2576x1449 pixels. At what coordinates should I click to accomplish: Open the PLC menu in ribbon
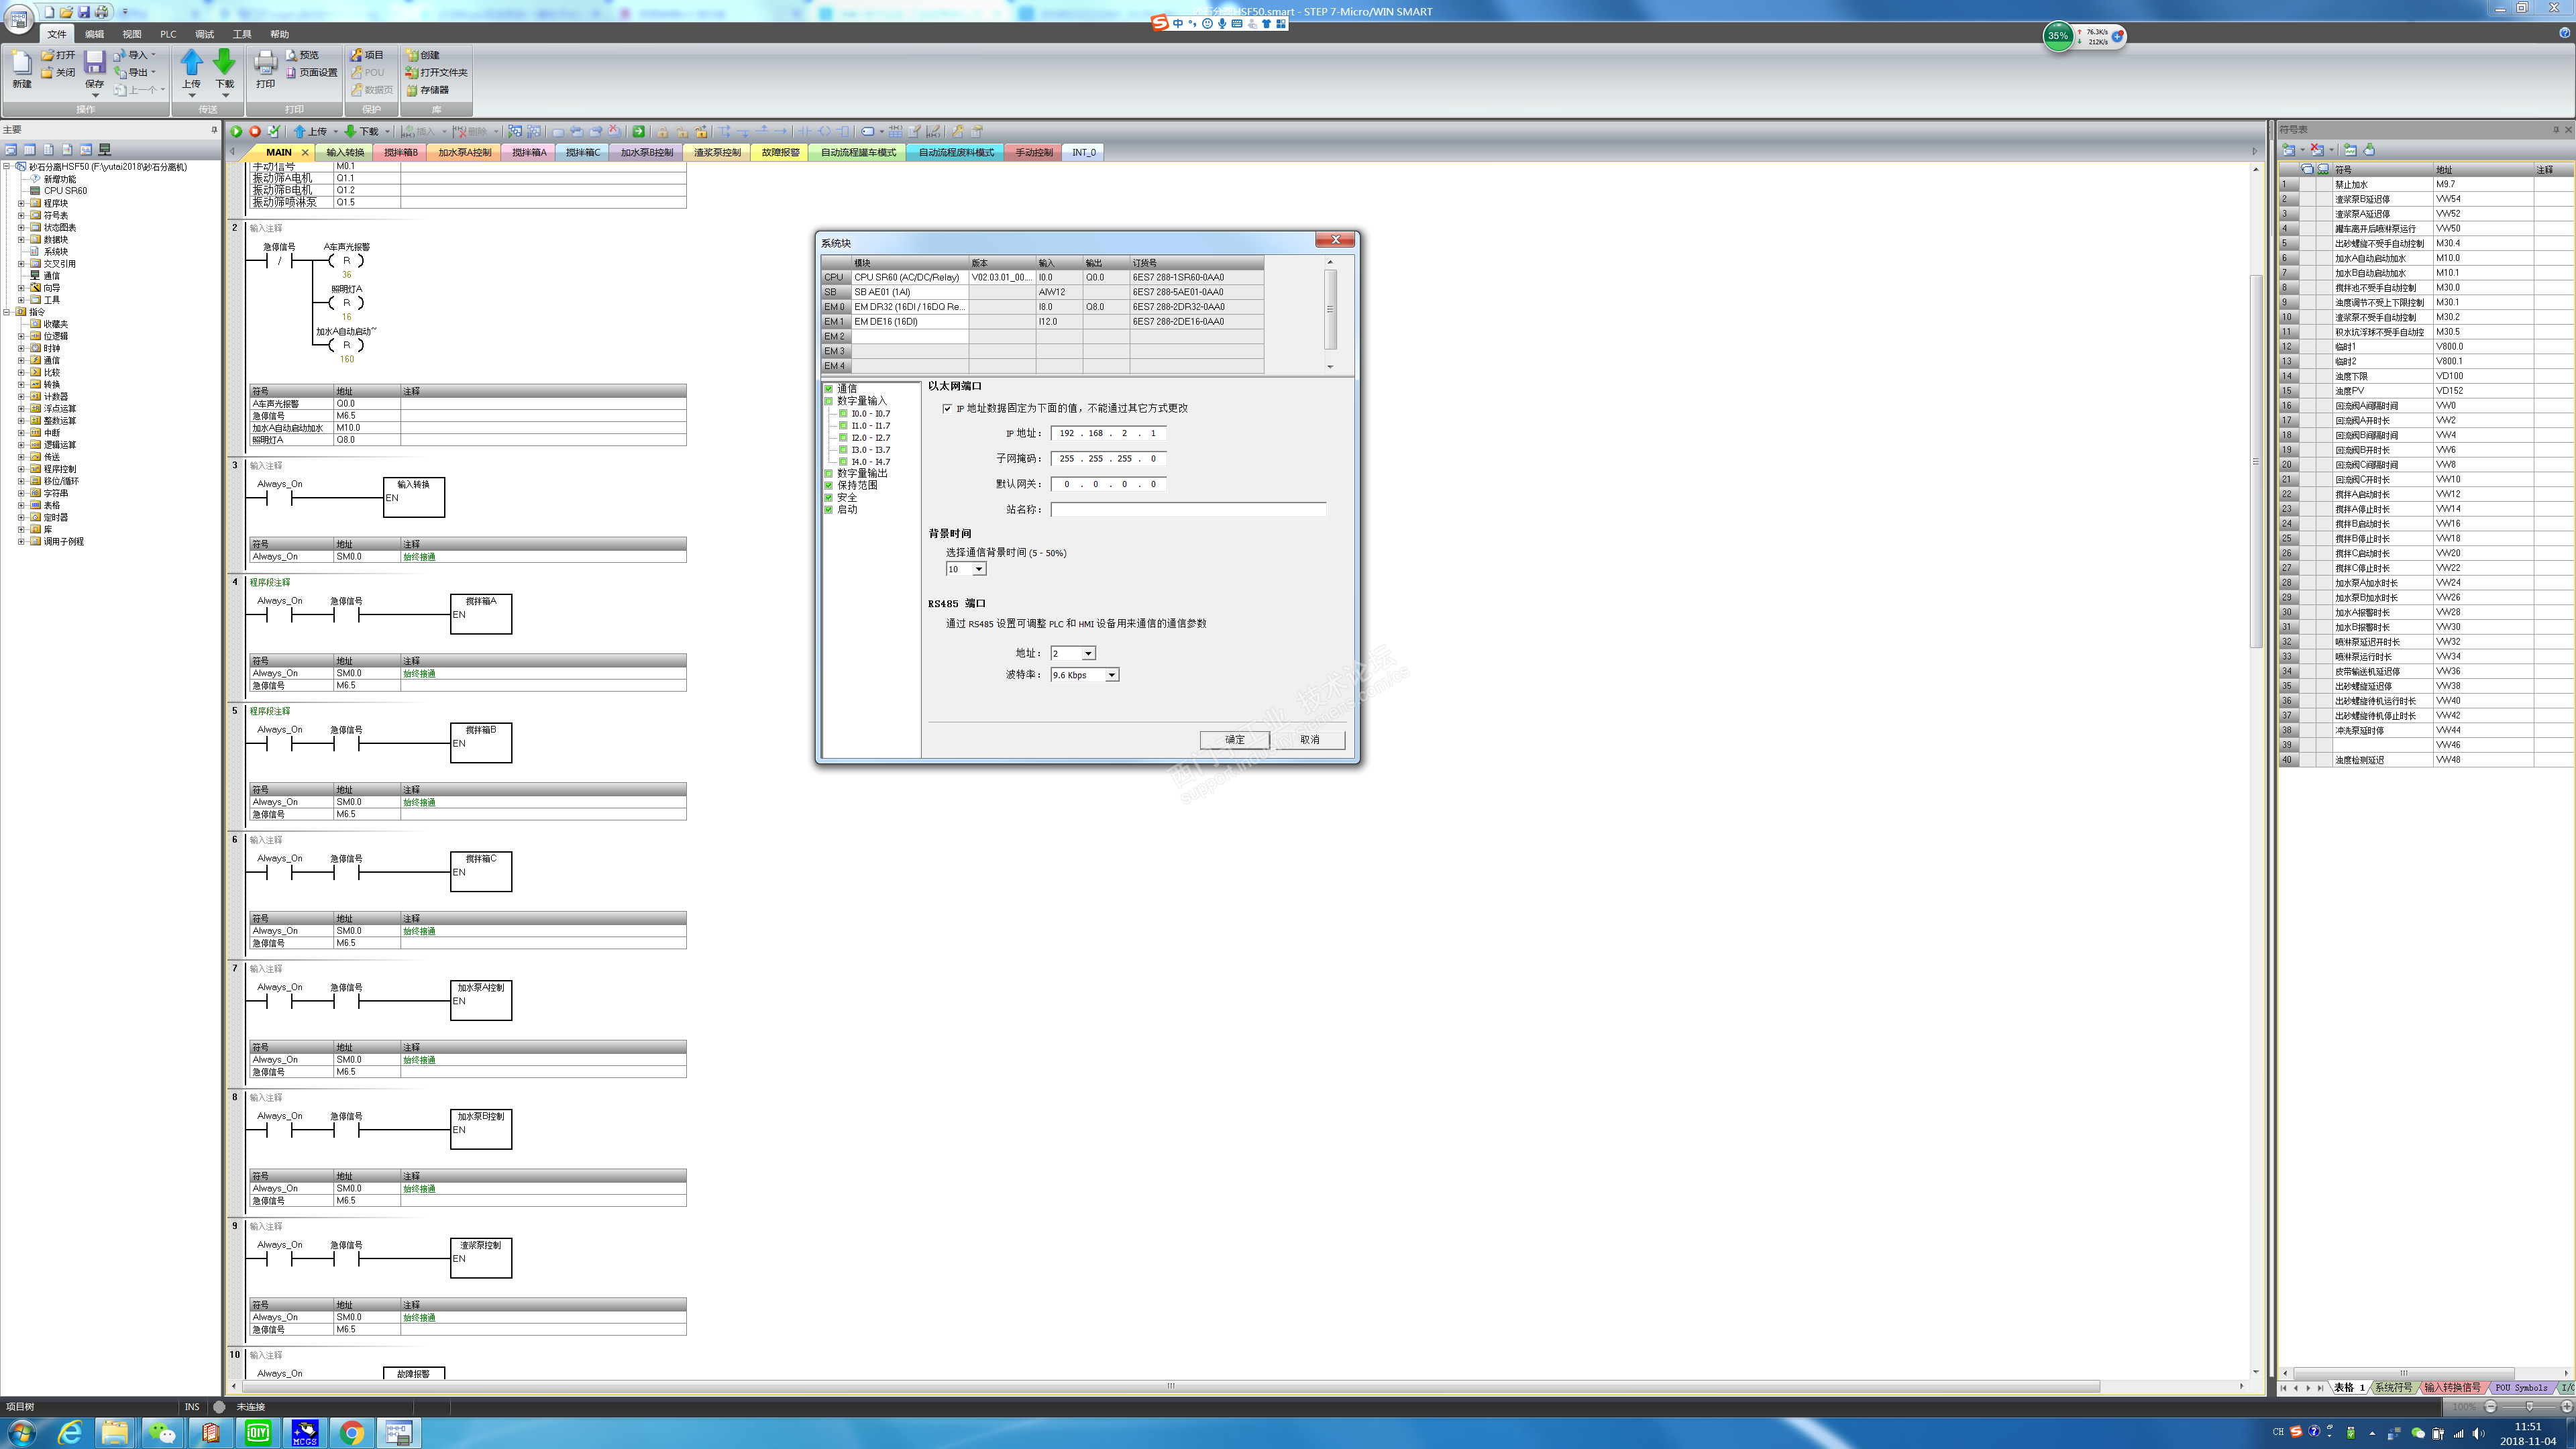click(x=168, y=34)
